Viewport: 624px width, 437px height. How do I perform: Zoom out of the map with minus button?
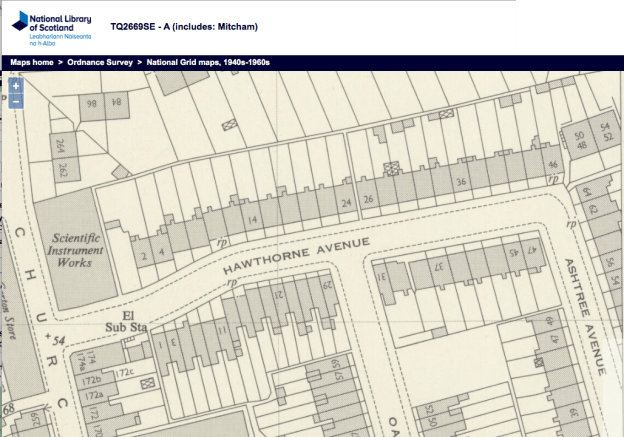pyautogui.click(x=16, y=101)
